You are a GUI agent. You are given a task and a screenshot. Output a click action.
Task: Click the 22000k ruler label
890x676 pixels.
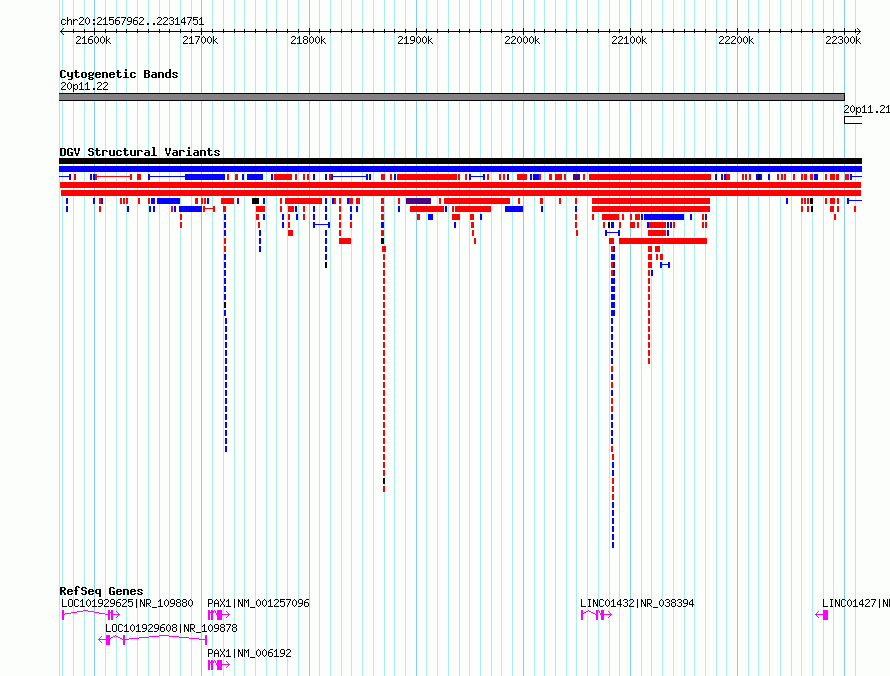pos(522,40)
